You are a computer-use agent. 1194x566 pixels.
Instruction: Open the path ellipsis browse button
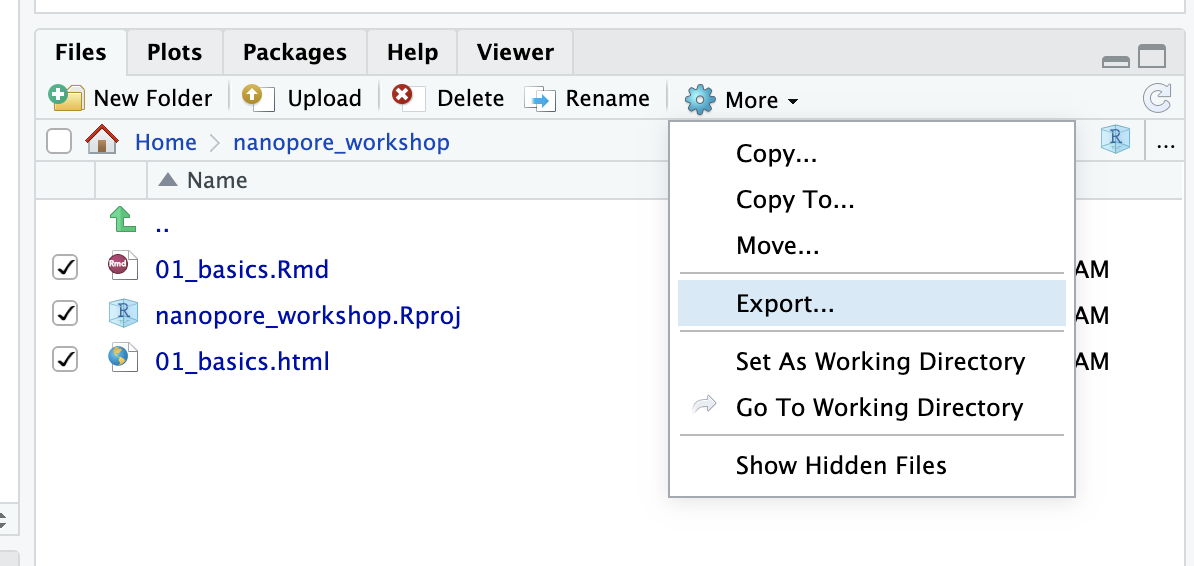click(1166, 142)
